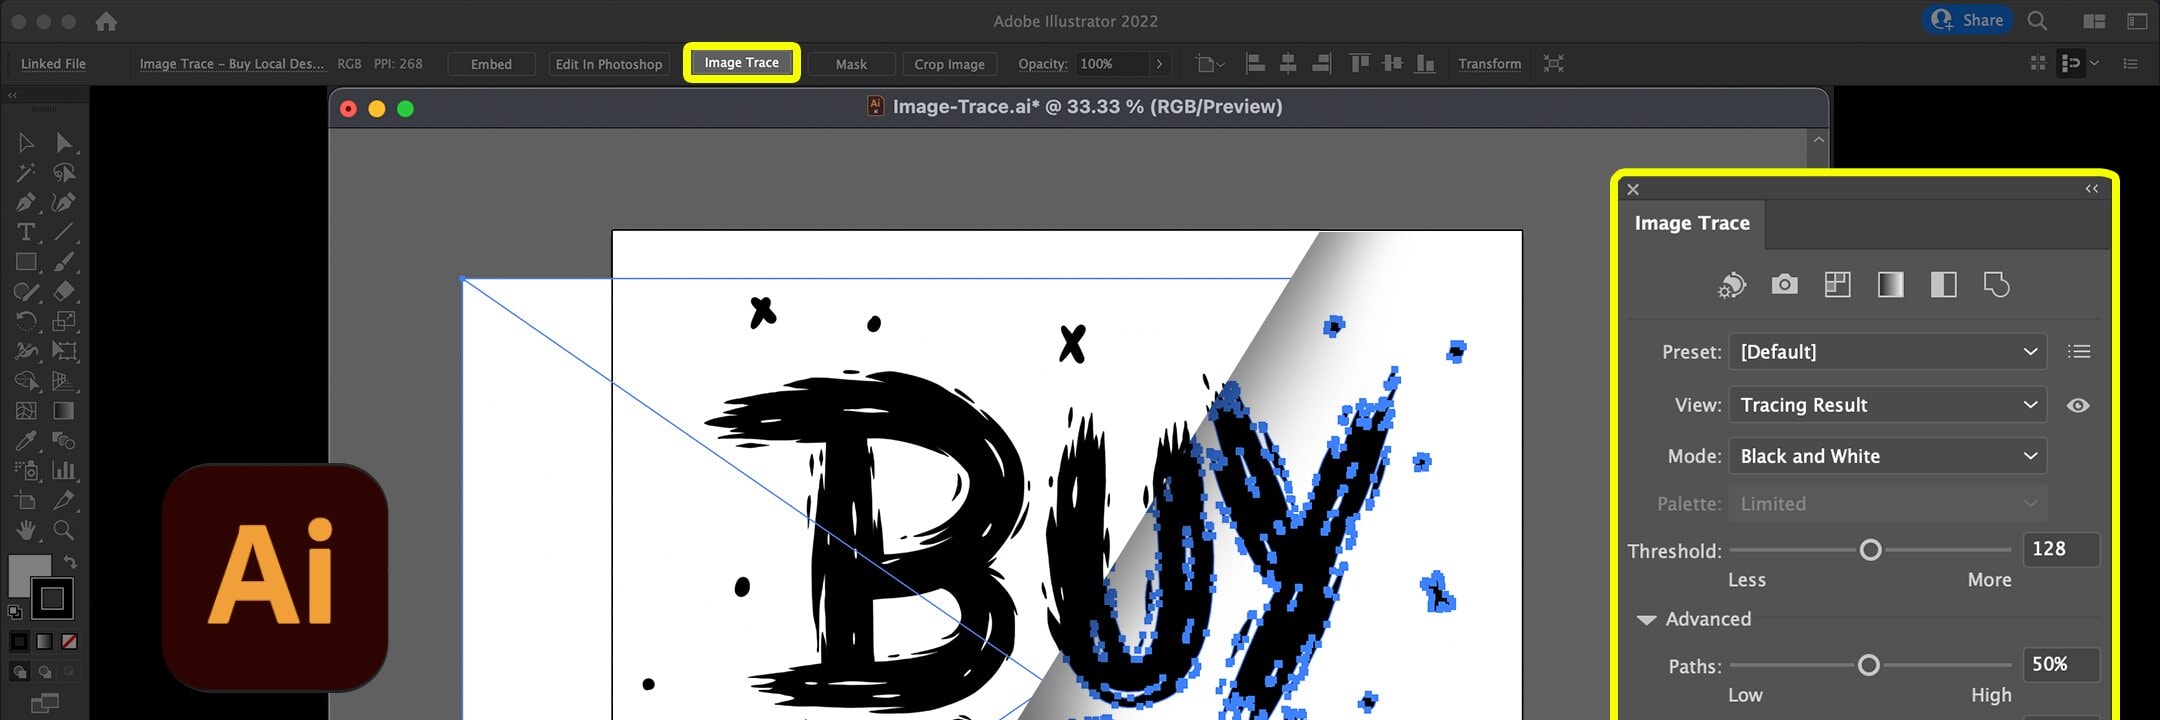Click the Crop Image button
This screenshot has width=2160, height=720.
pos(949,64)
